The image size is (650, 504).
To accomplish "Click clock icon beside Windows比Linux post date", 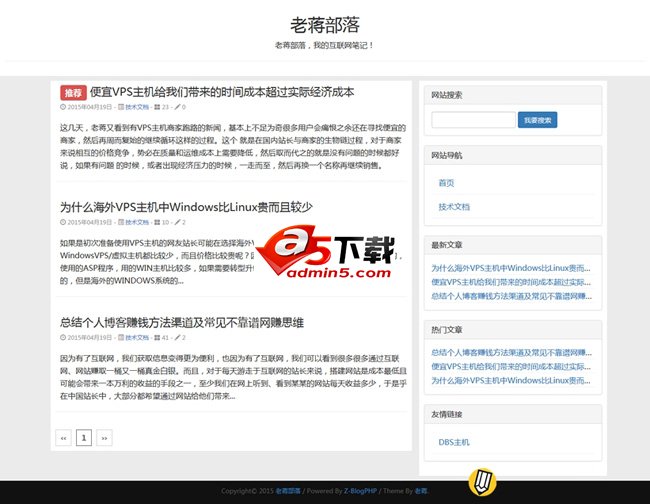I will coord(63,222).
